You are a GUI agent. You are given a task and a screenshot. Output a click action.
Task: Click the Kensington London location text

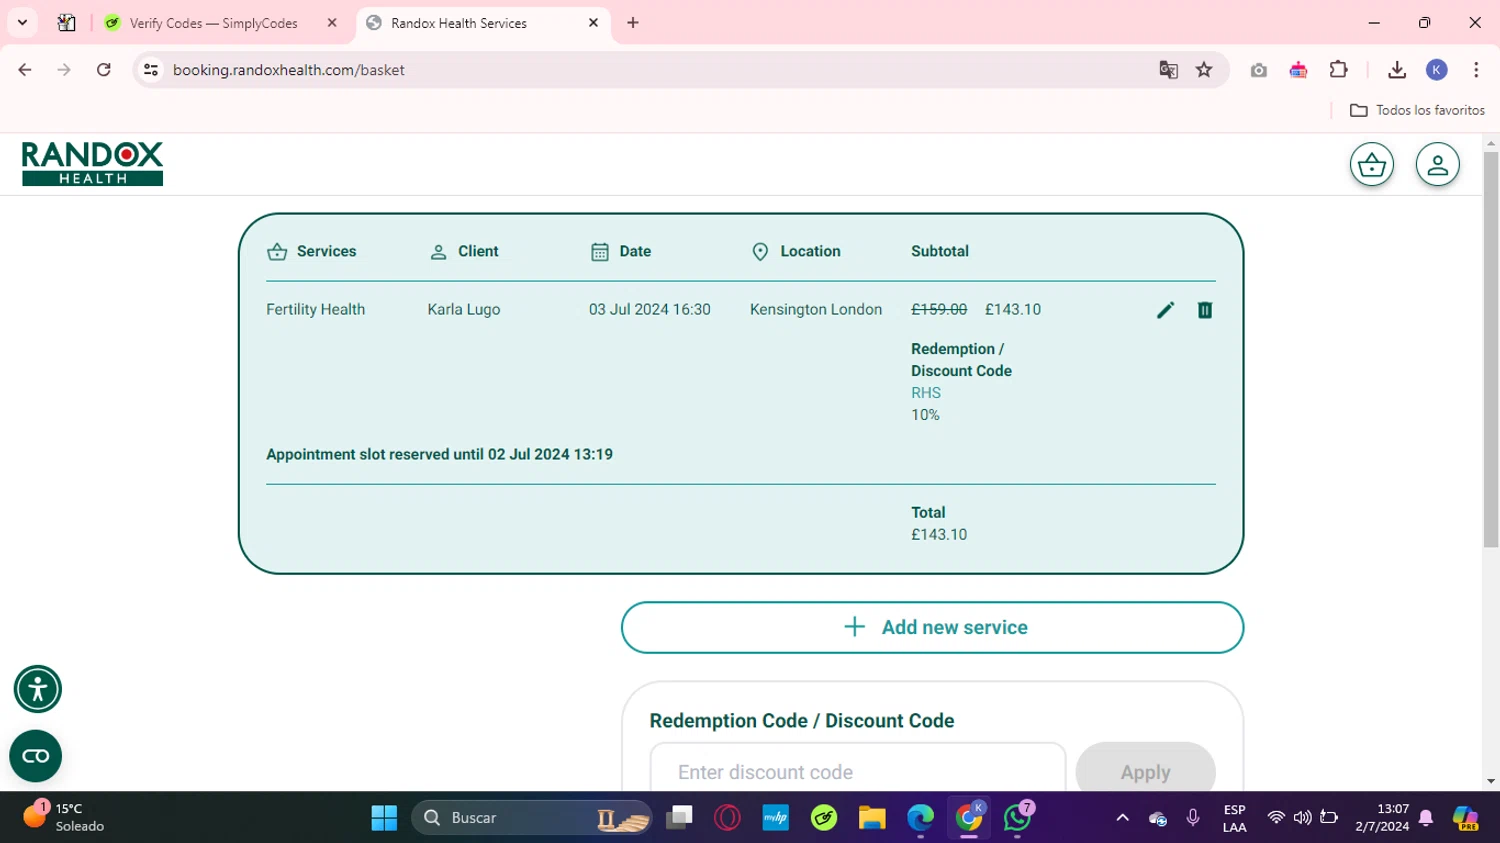[816, 310]
